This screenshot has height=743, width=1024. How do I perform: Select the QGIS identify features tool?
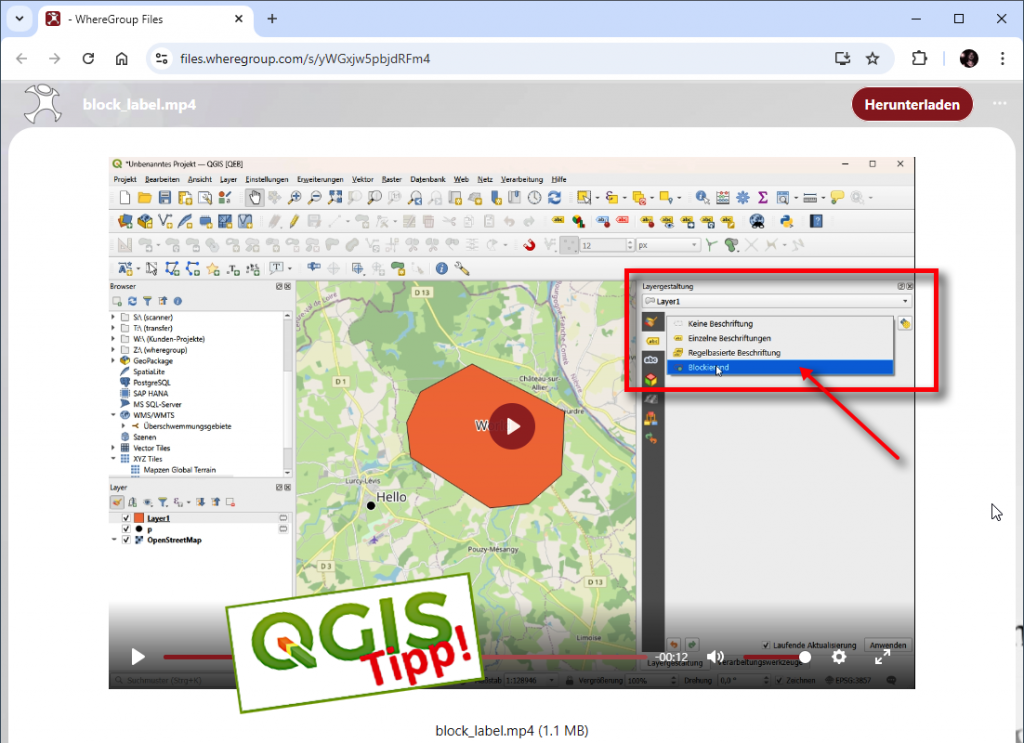pos(702,198)
